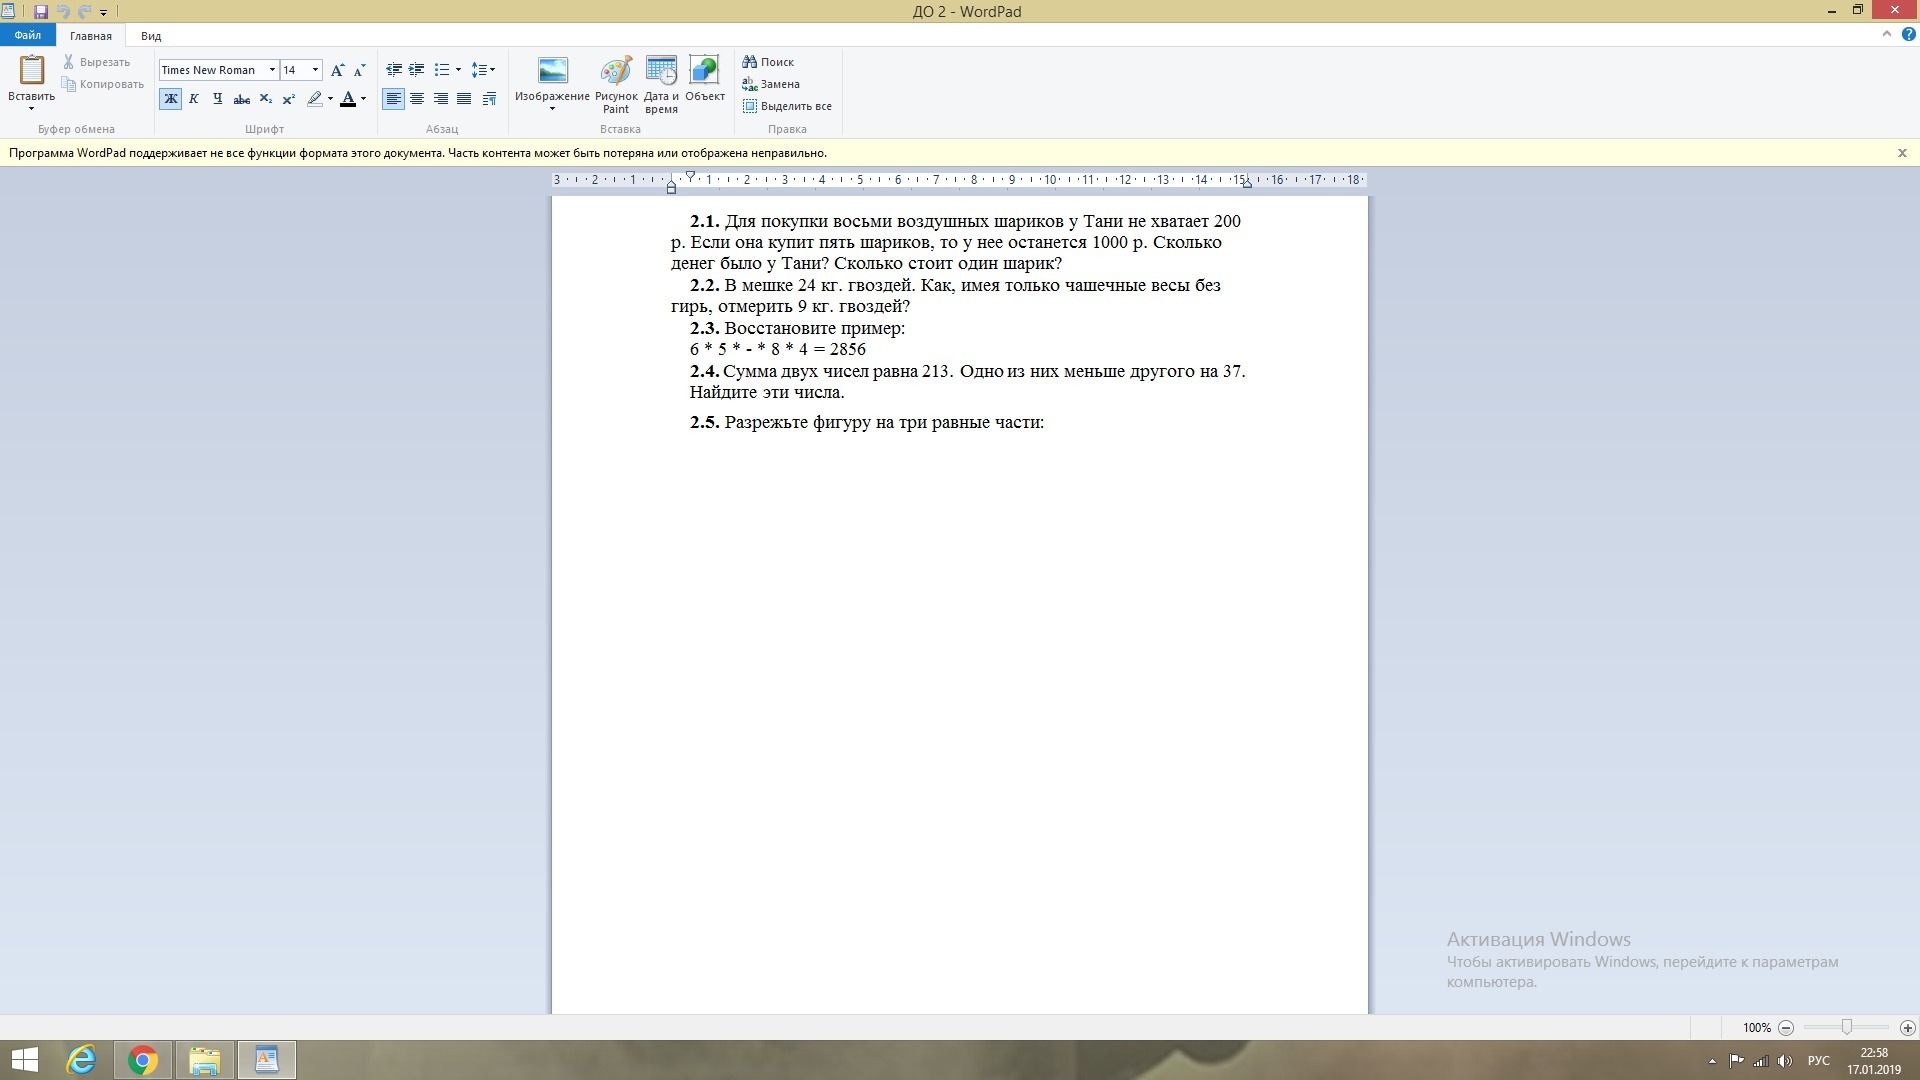
Task: Insert date and time (Дата и время)
Action: point(661,84)
